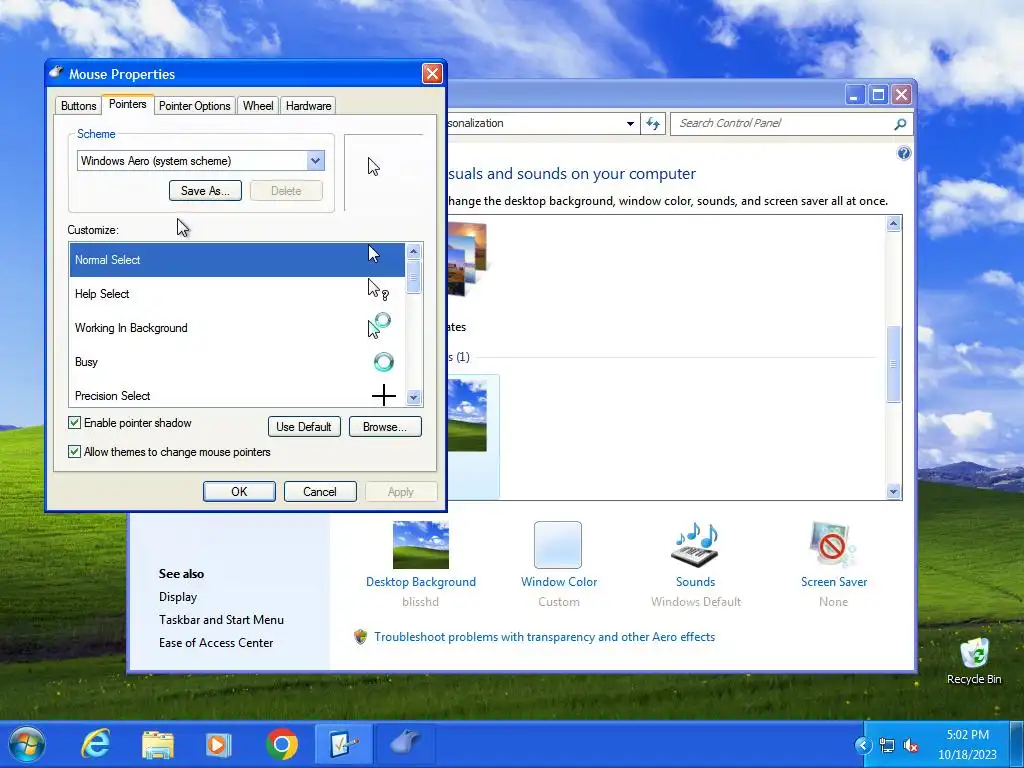Image resolution: width=1024 pixels, height=768 pixels.
Task: Open Windows Explorer folder in the taskbar
Action: pyautogui.click(x=157, y=745)
